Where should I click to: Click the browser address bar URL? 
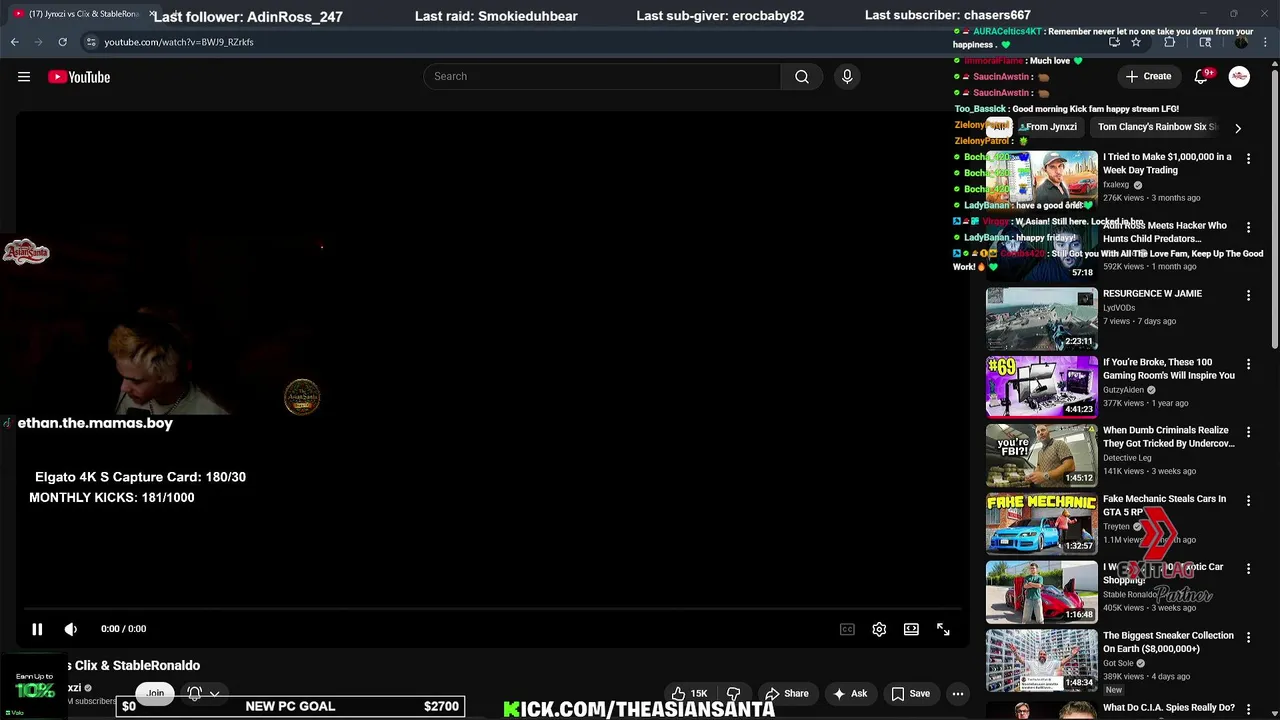point(179,42)
